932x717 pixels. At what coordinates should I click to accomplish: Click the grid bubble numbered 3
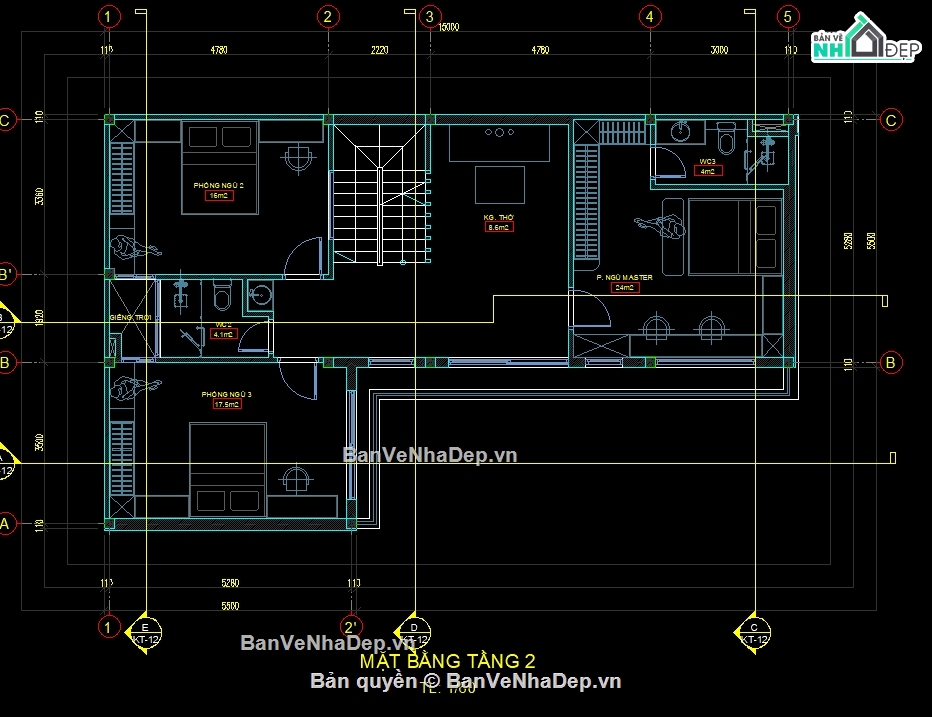point(430,17)
